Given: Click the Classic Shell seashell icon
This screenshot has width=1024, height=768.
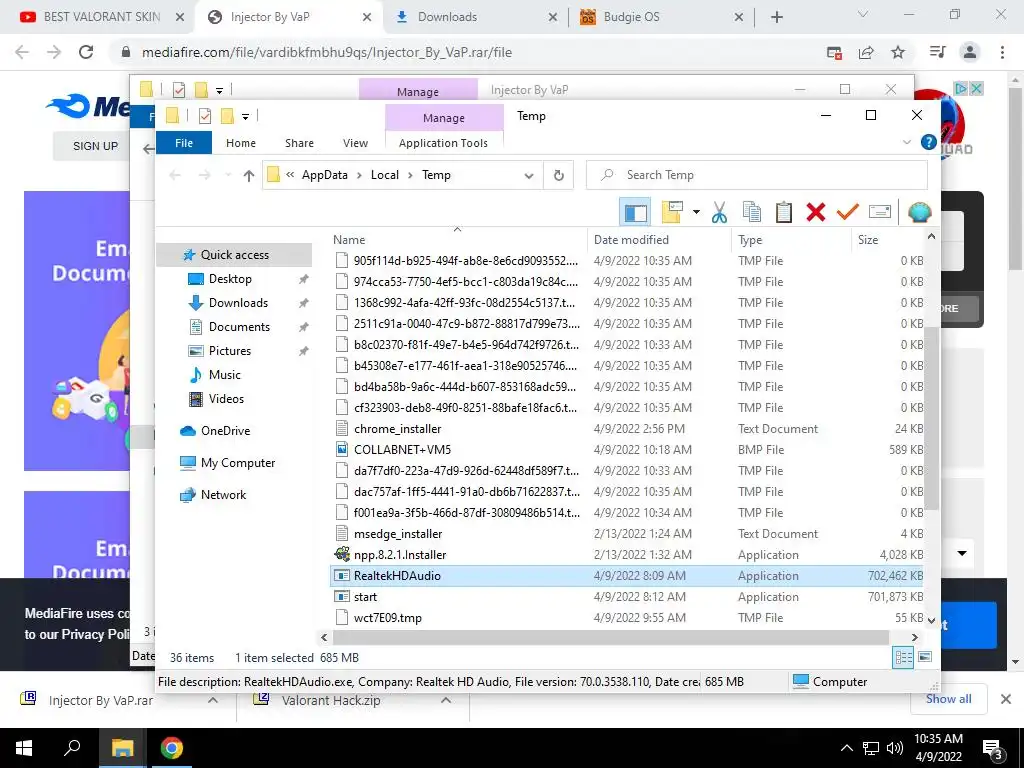Looking at the screenshot, I should point(920,212).
